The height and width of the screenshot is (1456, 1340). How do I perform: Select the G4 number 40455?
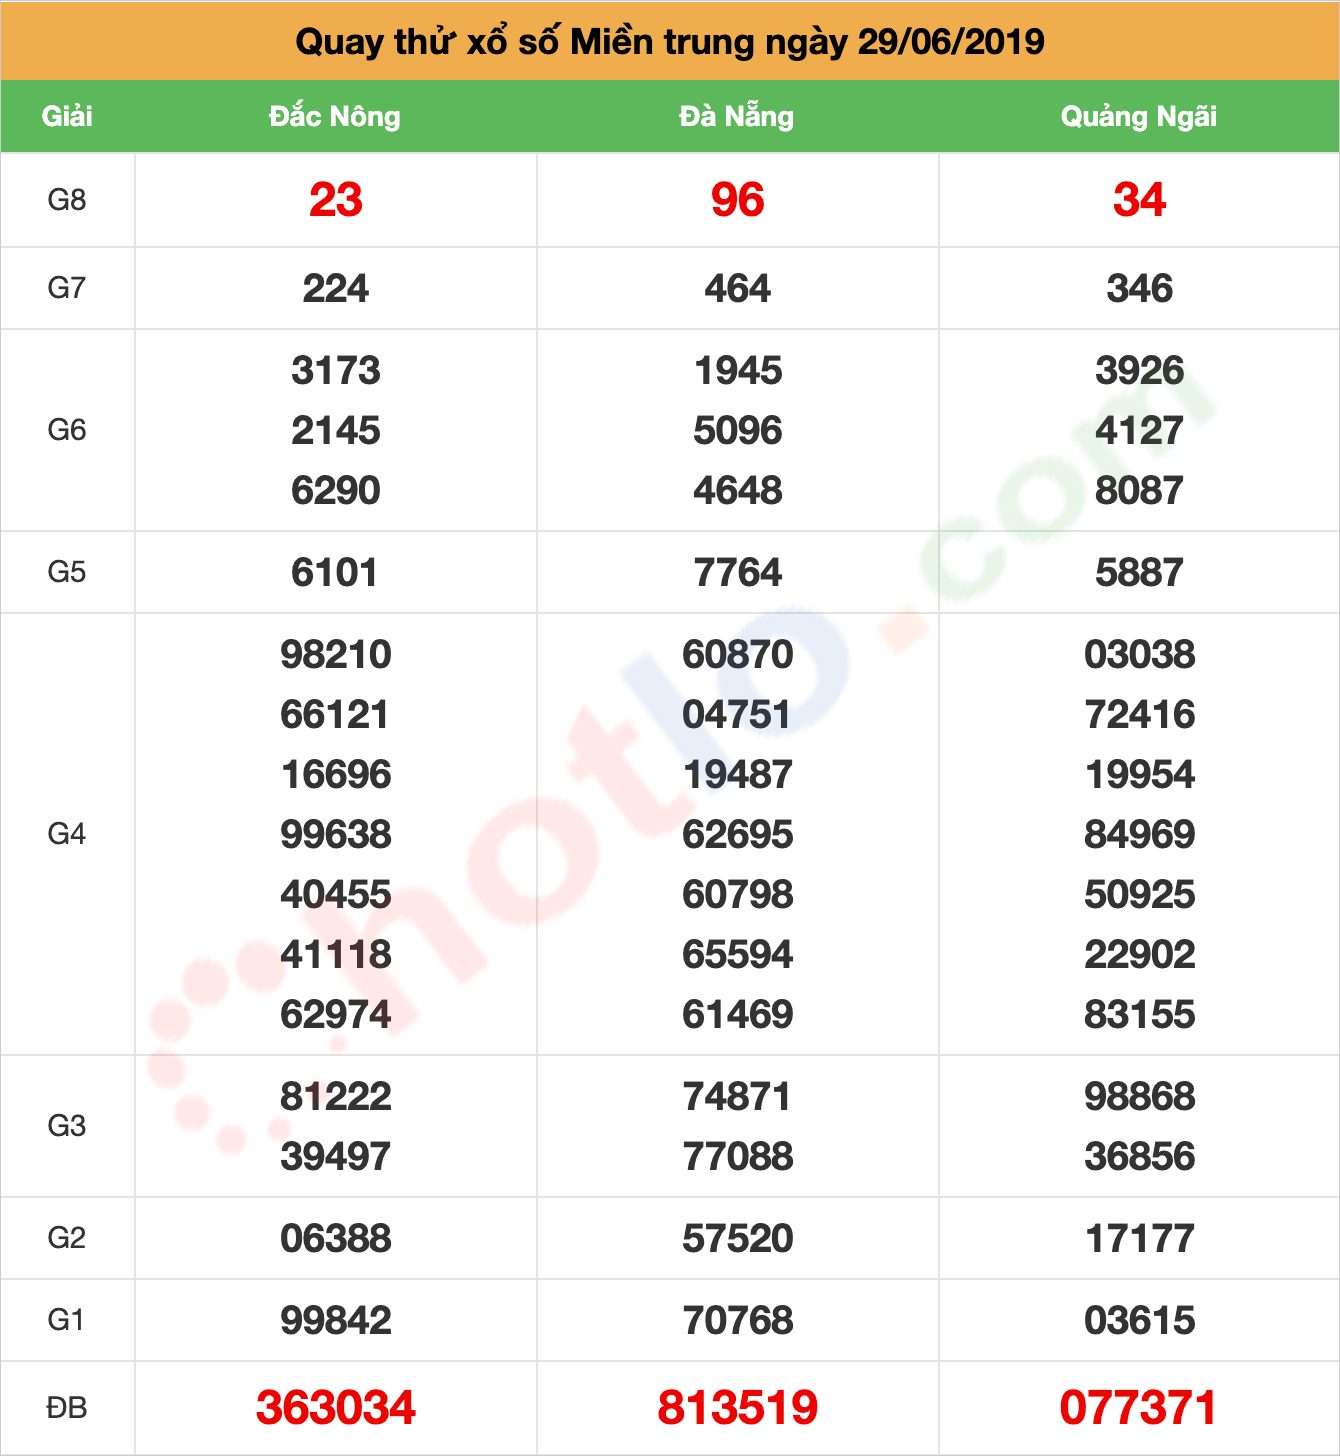(x=336, y=895)
